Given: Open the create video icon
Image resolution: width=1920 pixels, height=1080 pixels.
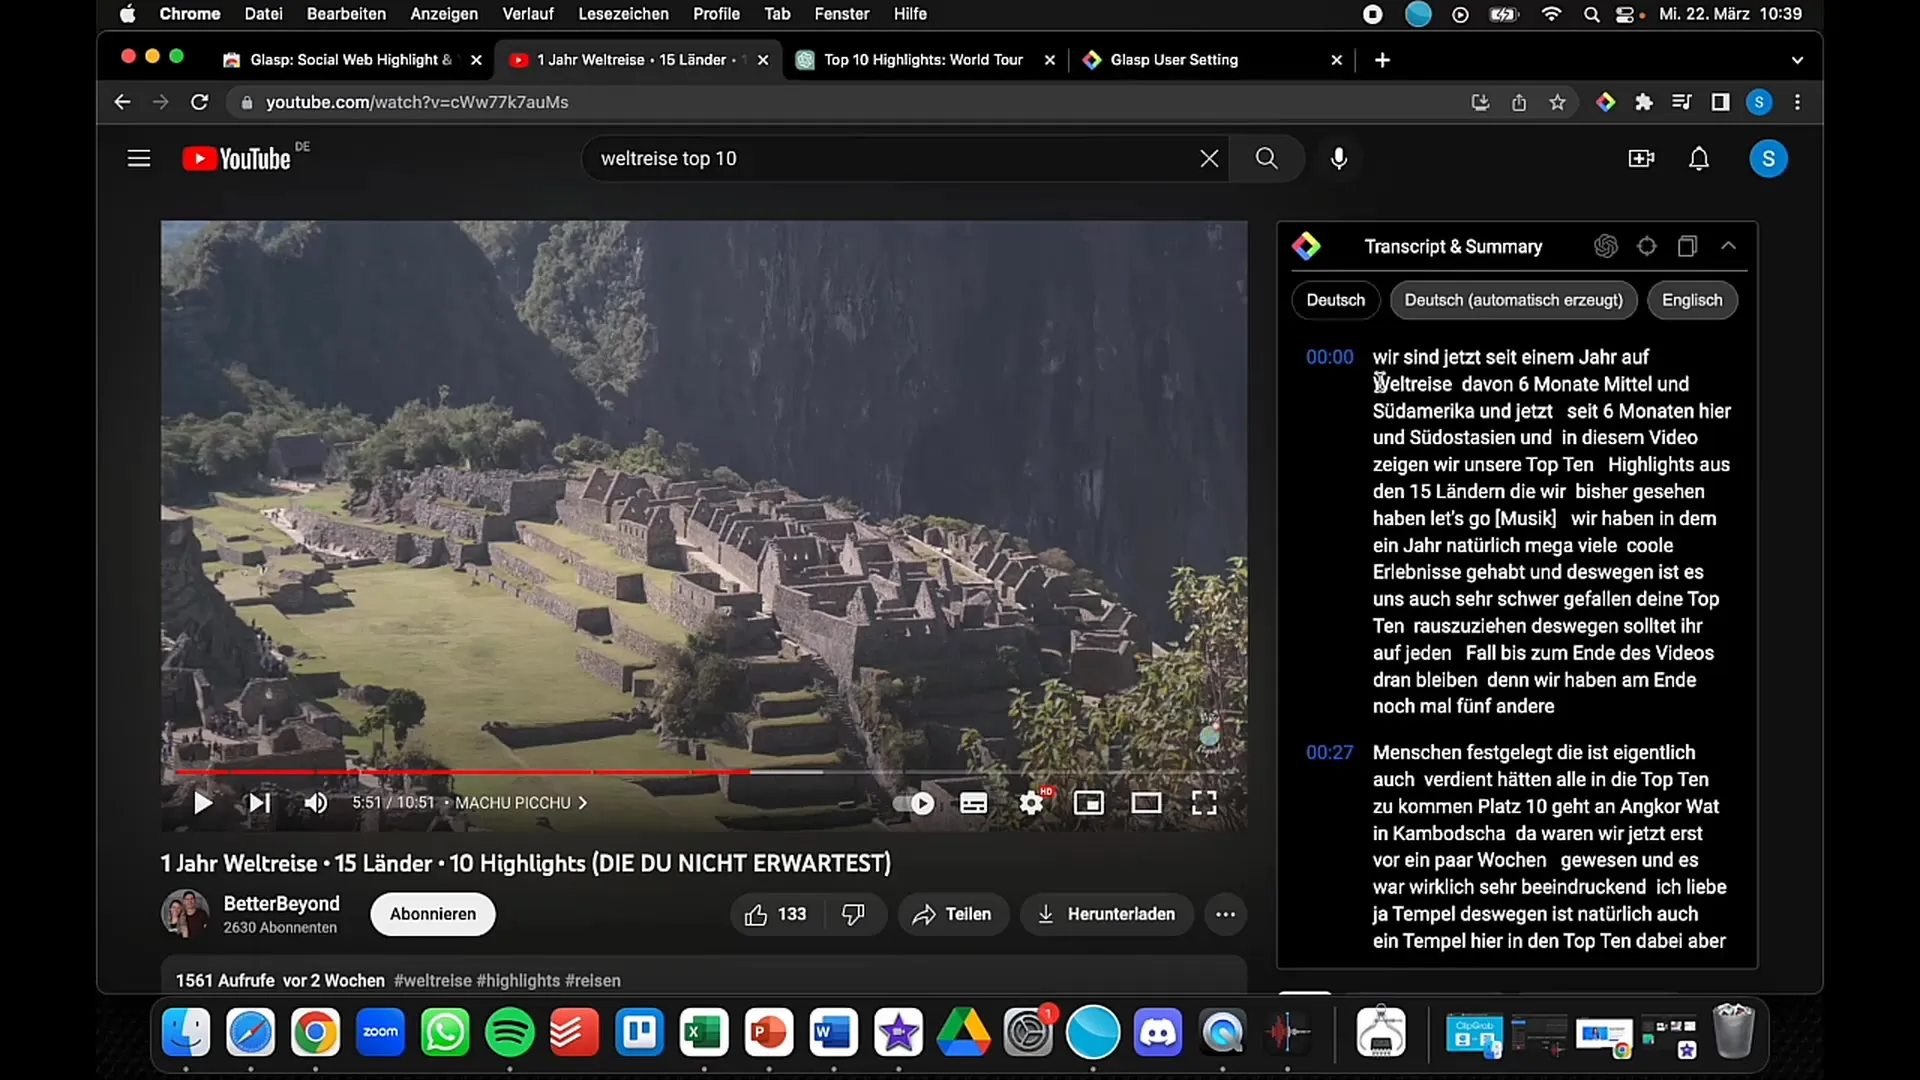Looking at the screenshot, I should point(1641,159).
